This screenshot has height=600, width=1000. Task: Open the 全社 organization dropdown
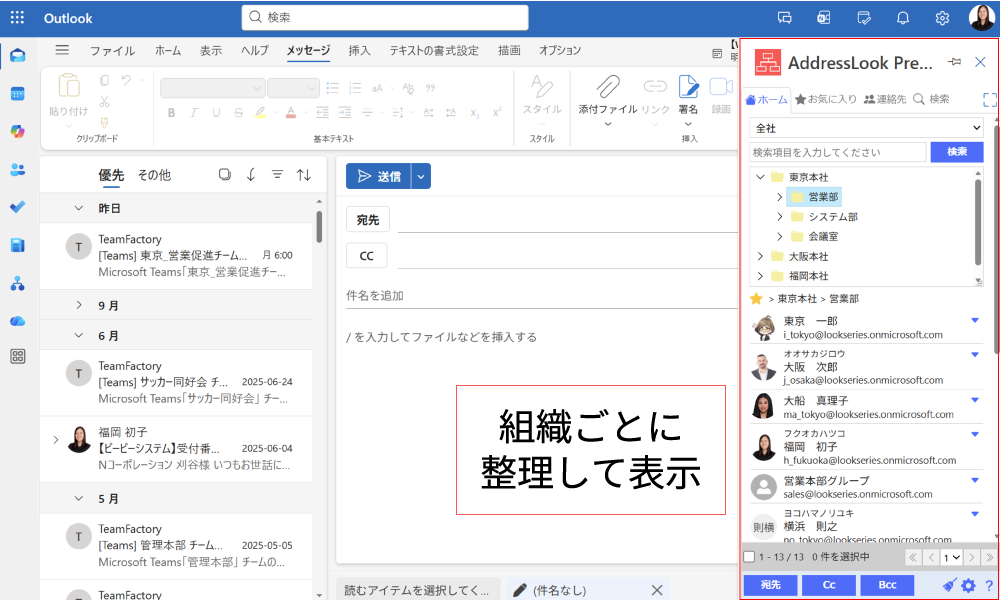(867, 128)
